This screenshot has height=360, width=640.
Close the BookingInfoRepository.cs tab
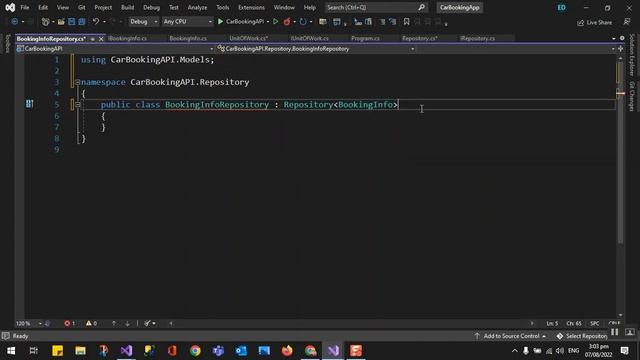101,39
